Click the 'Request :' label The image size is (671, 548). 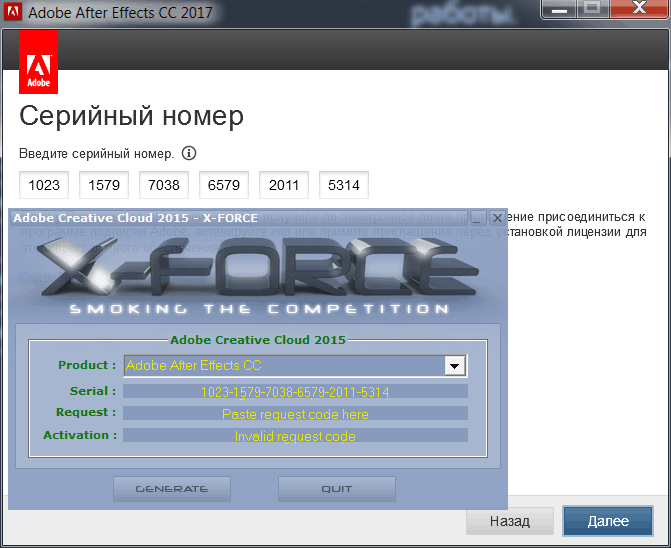[x=86, y=412]
